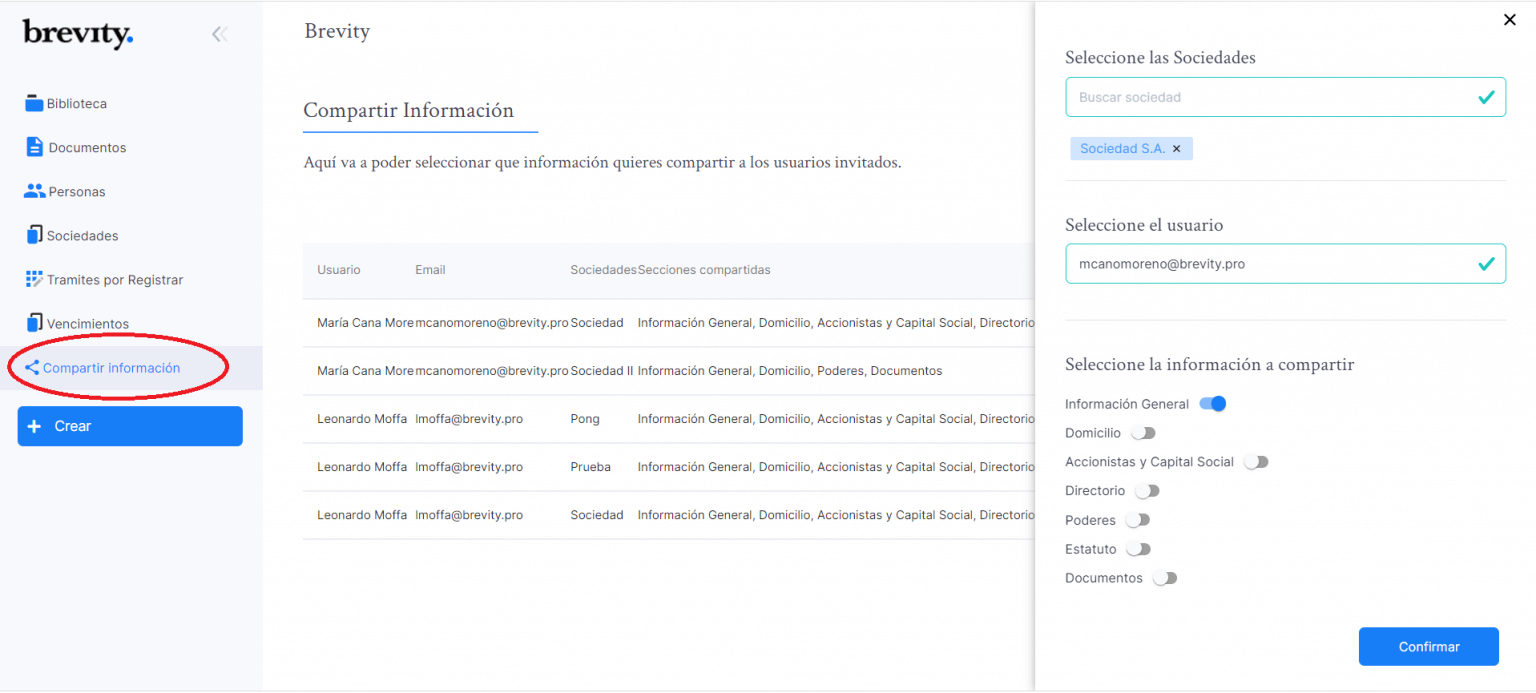Open the Tramites por Registrar menu item
Viewport: 1536px width, 693px height.
tap(115, 280)
